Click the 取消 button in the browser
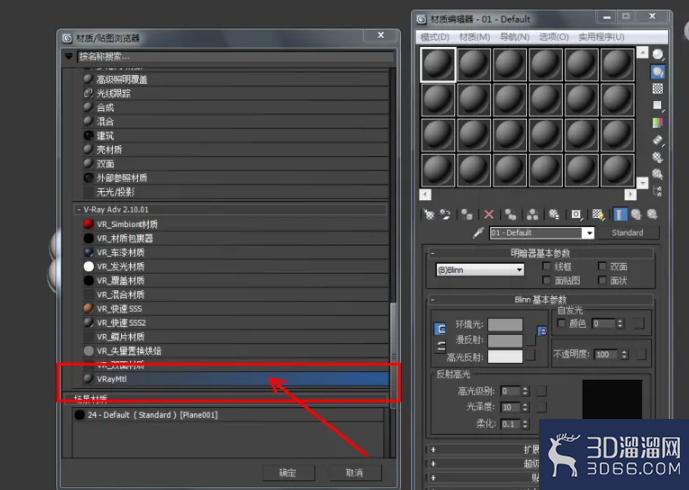This screenshot has width=689, height=490. [355, 473]
